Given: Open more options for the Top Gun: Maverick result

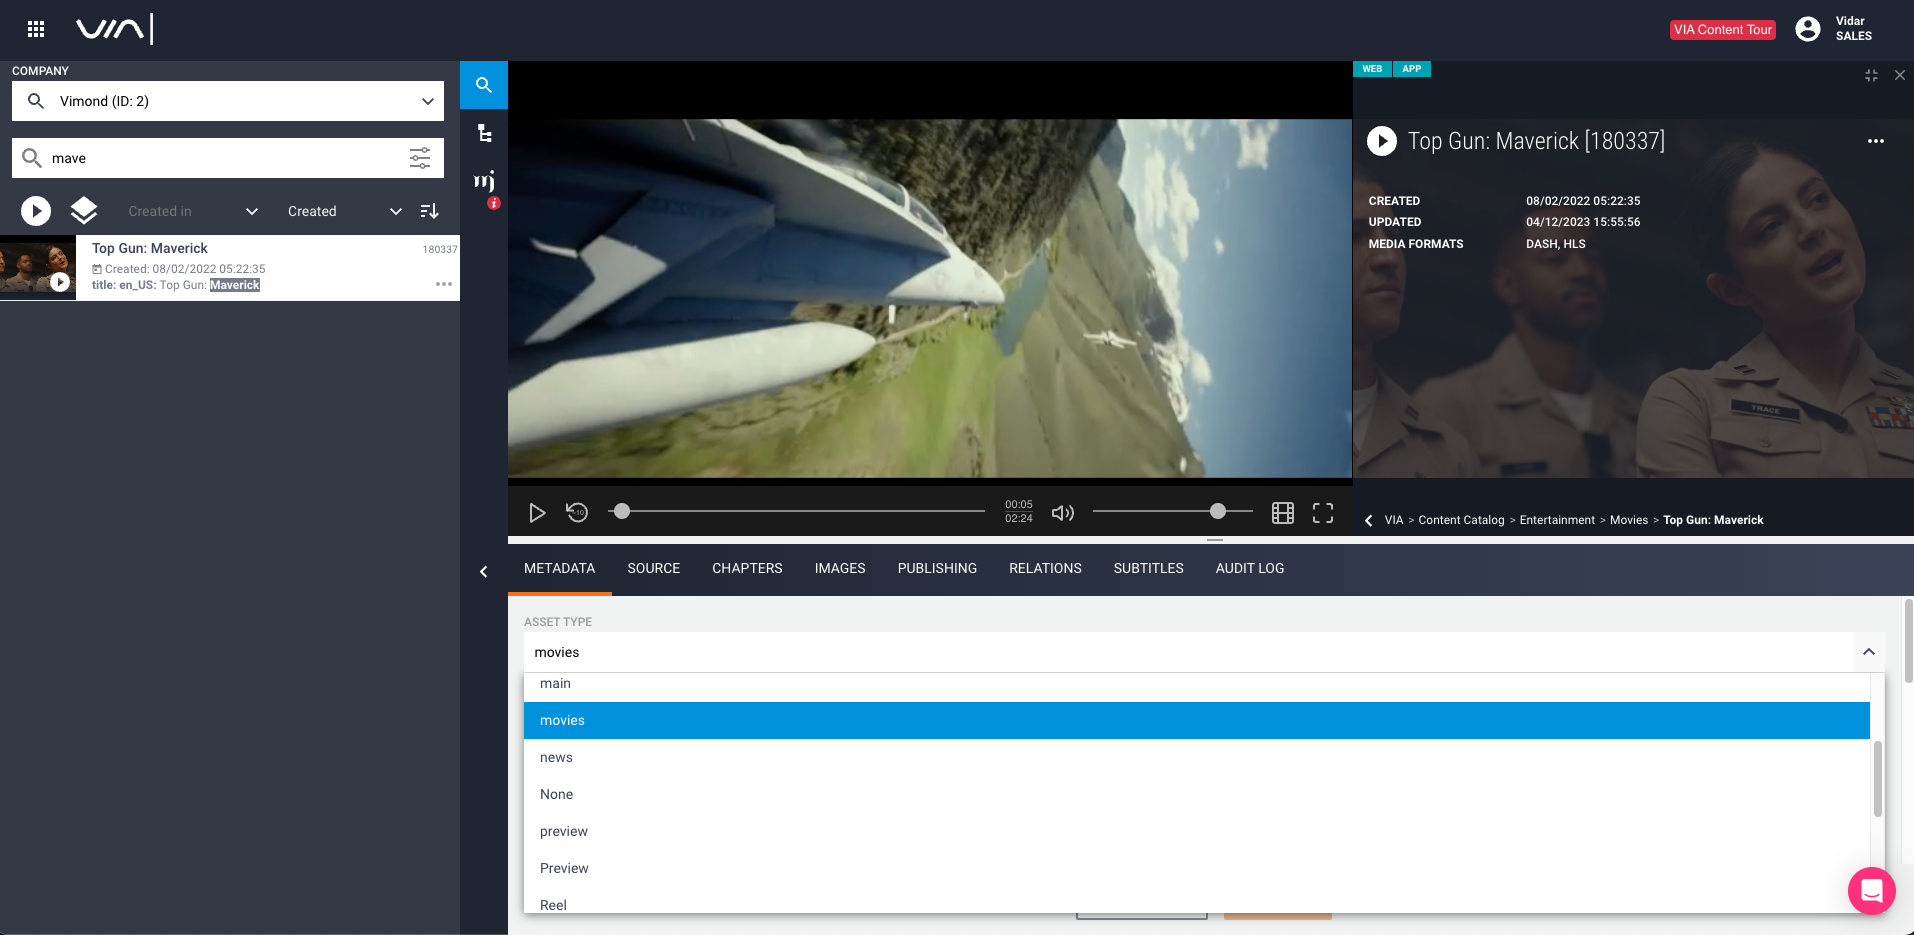Looking at the screenshot, I should click(444, 285).
